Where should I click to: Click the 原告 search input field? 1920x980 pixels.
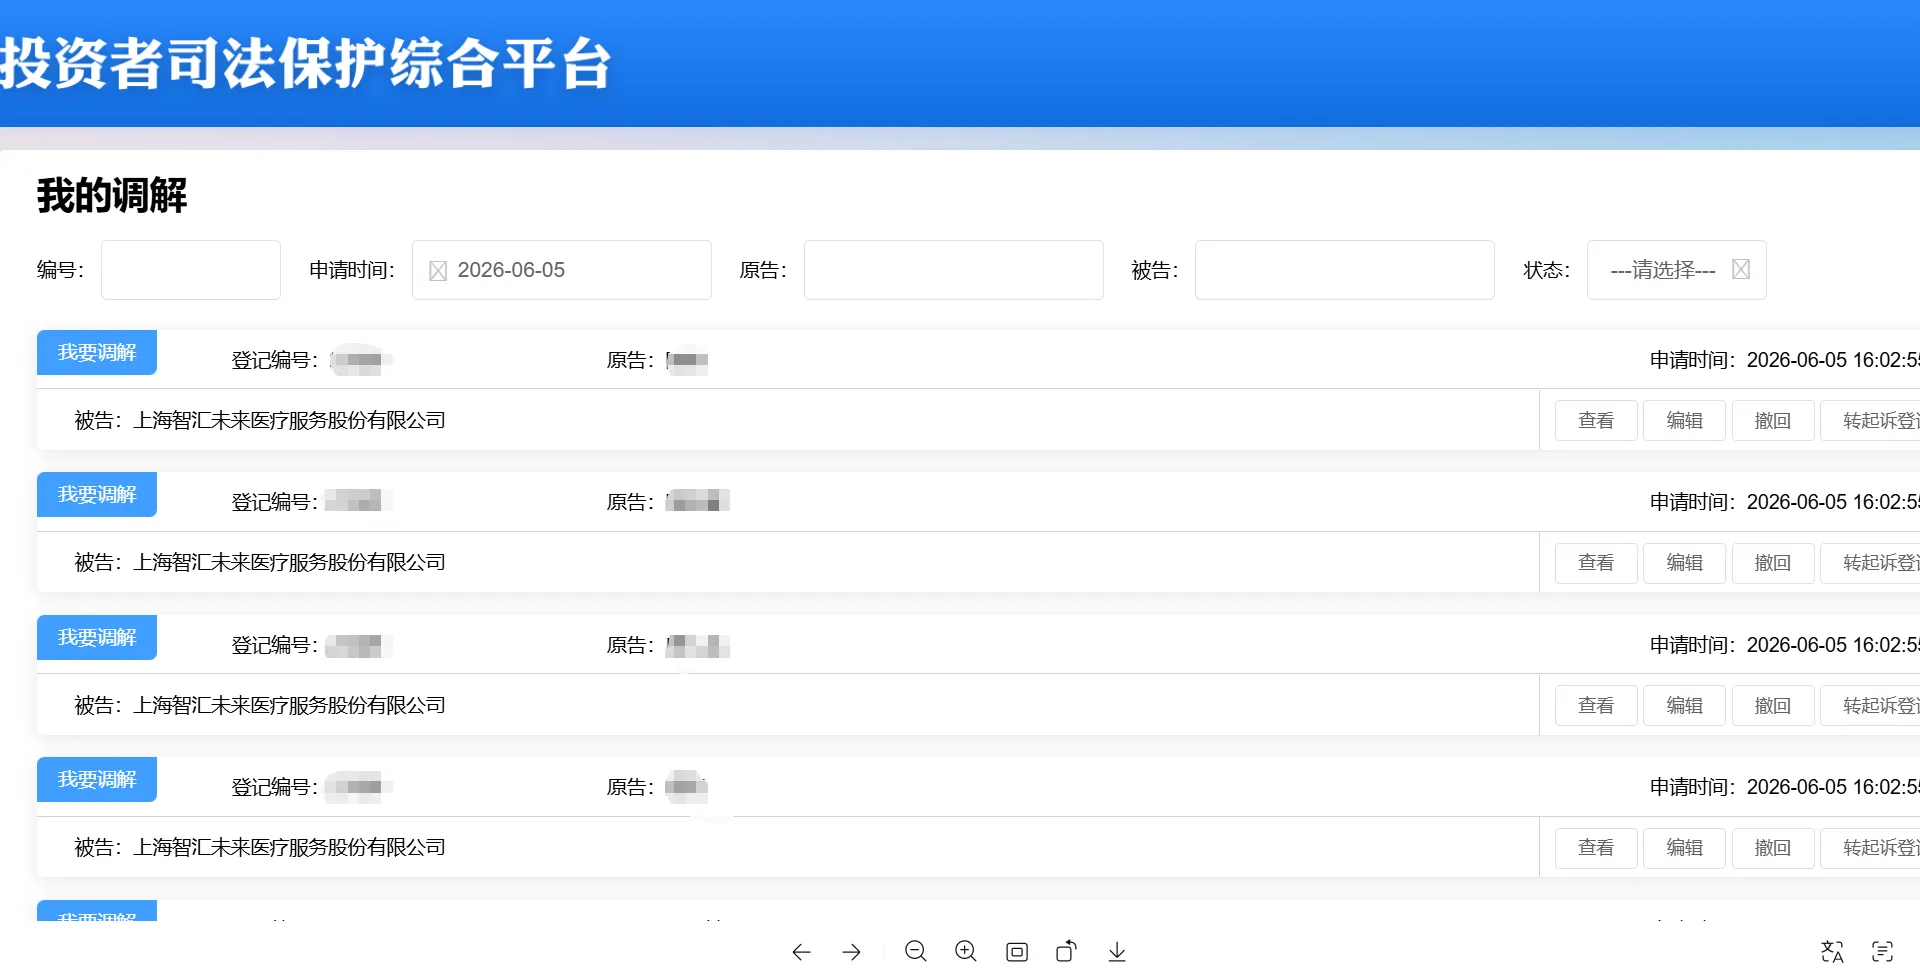tap(953, 270)
